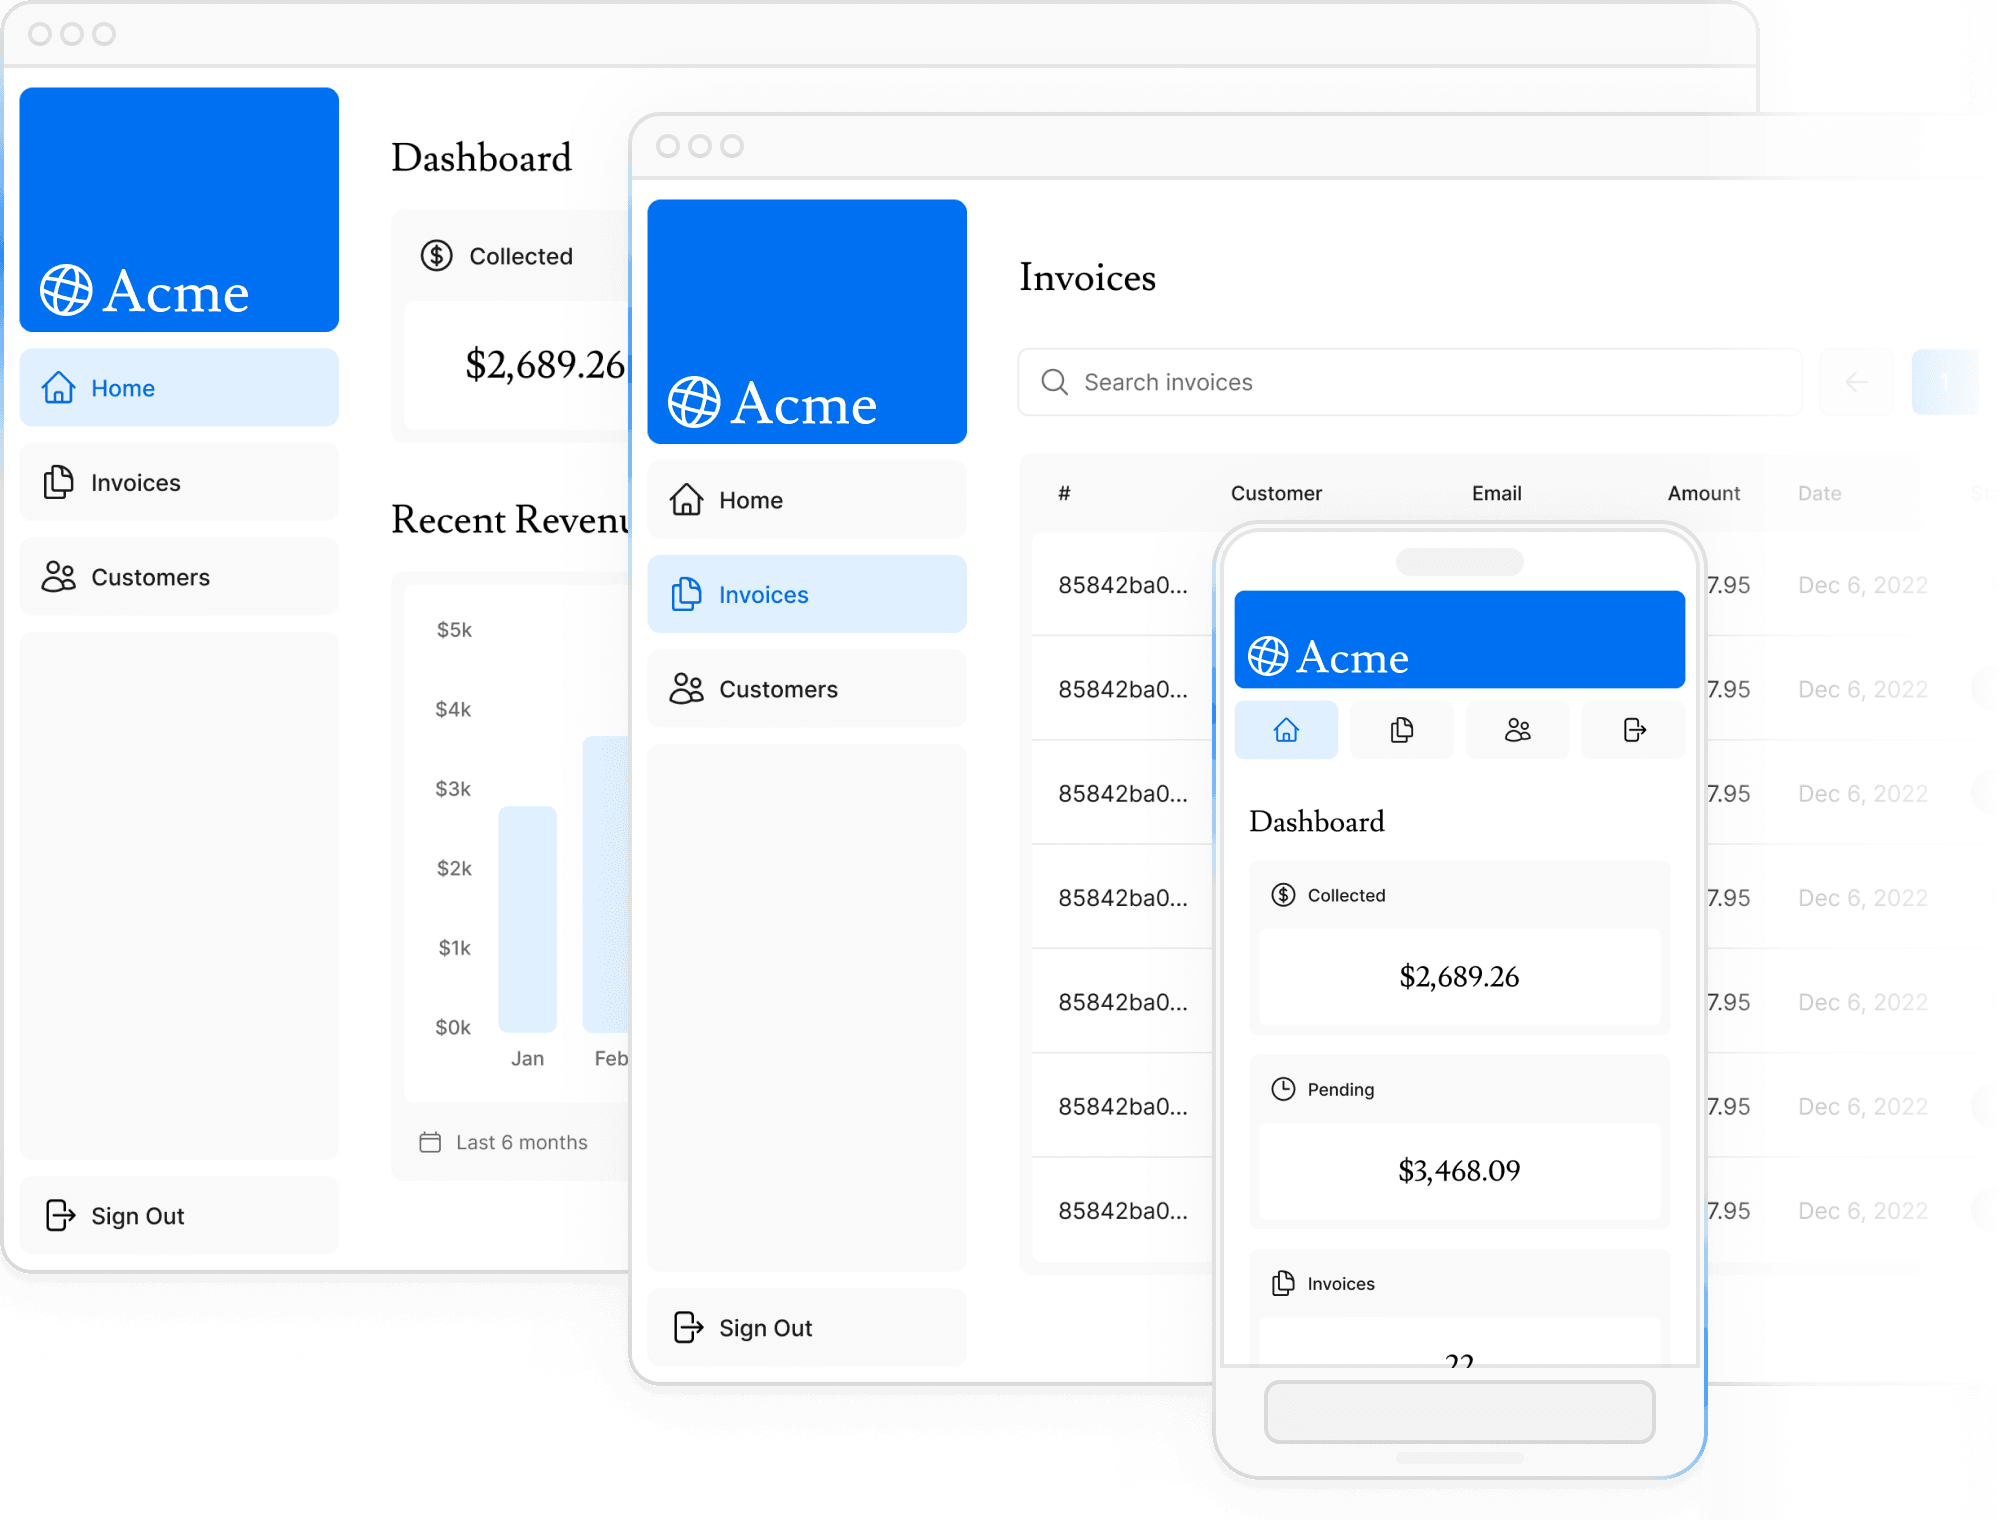Click the Collected dollar circle icon

433,257
